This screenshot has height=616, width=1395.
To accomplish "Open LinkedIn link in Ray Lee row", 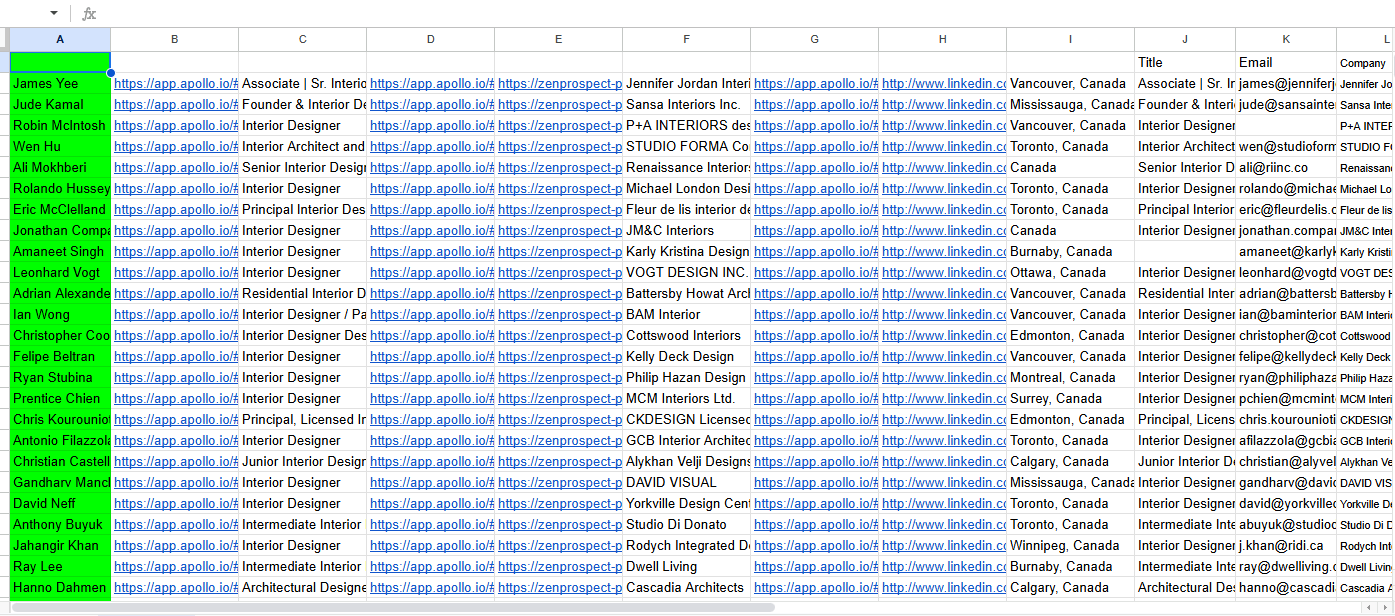I will coord(943,566).
